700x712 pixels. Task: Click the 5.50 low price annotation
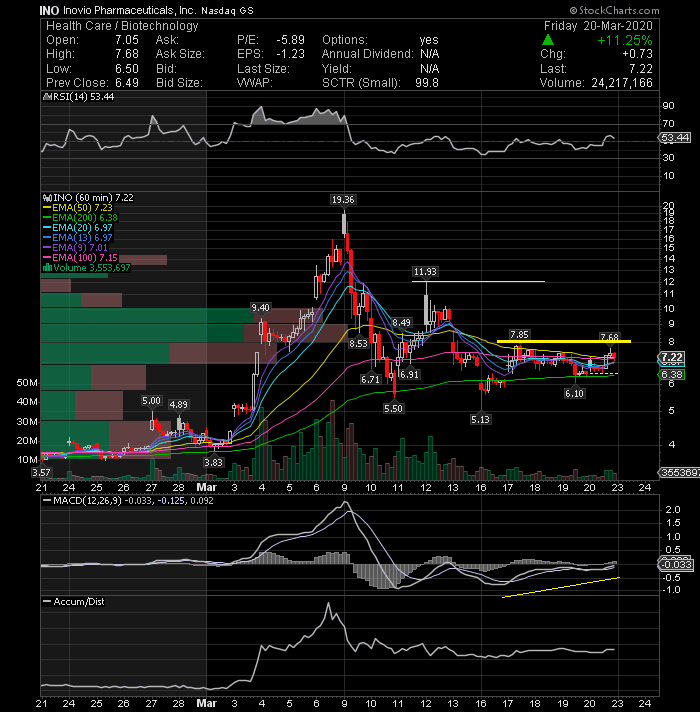point(393,408)
